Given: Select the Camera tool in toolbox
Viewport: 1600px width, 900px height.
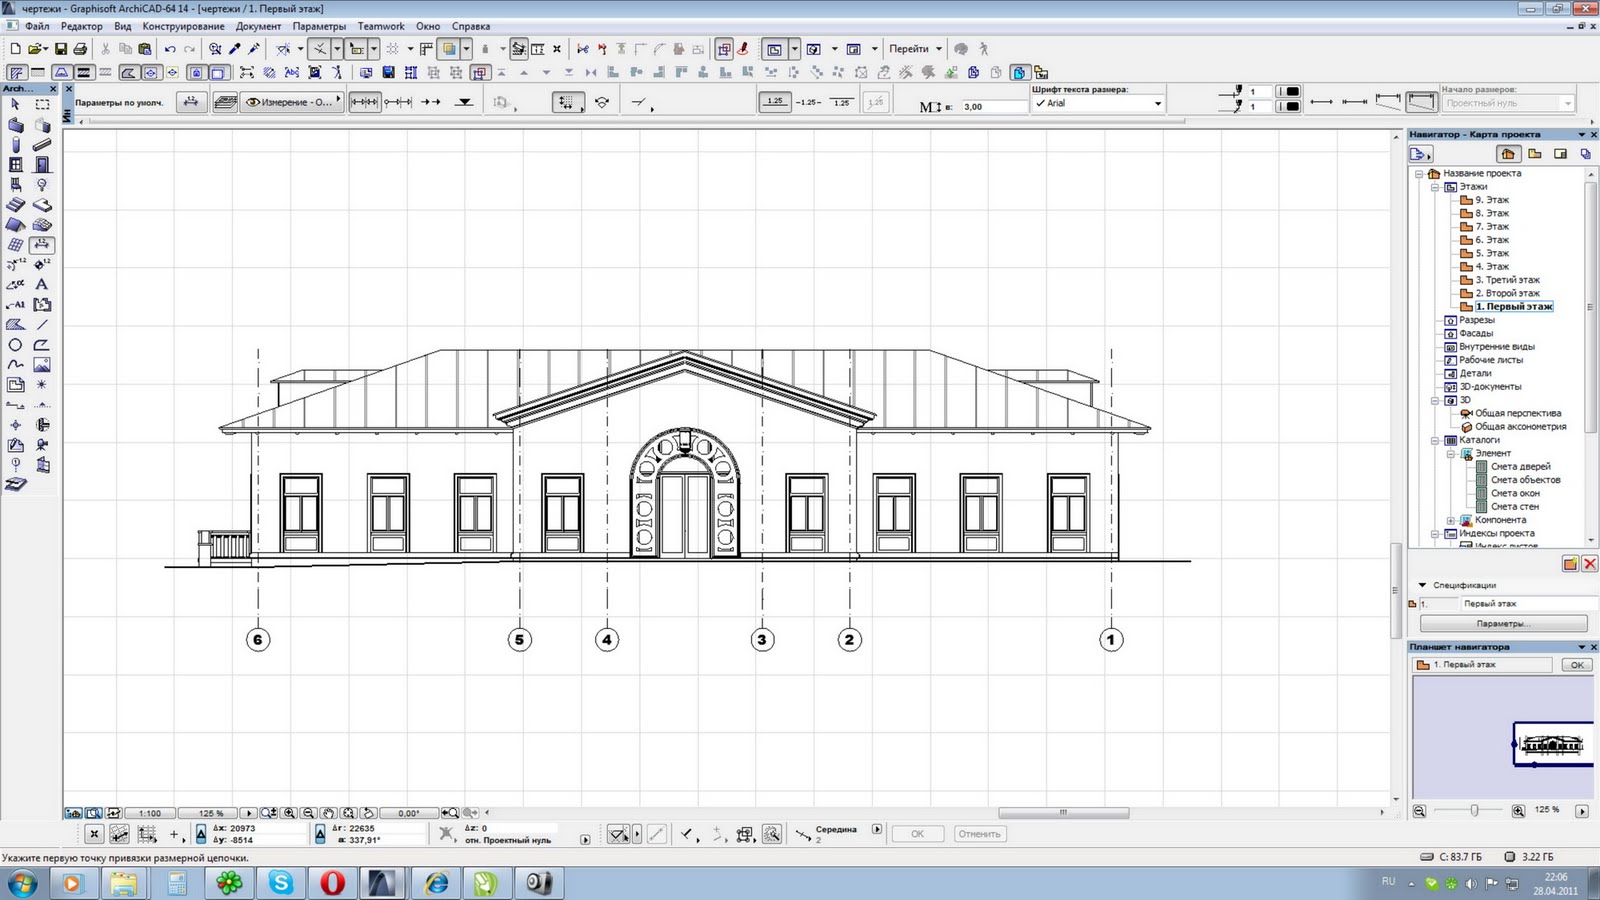Looking at the screenshot, I should [x=41, y=444].
